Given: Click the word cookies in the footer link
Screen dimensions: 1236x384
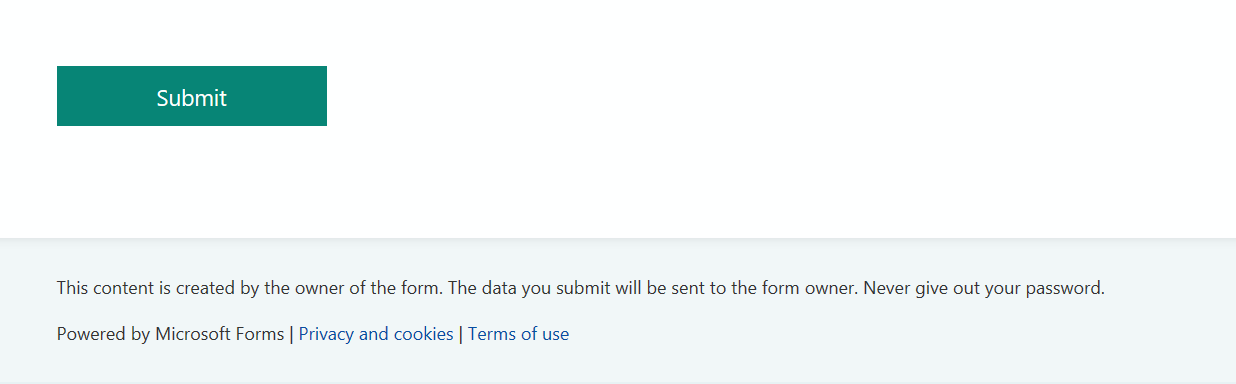Looking at the screenshot, I should (x=421, y=334).
